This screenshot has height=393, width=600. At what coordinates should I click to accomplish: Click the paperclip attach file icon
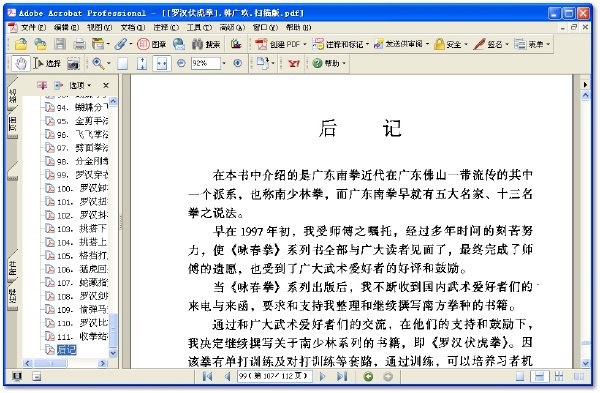click(120, 44)
